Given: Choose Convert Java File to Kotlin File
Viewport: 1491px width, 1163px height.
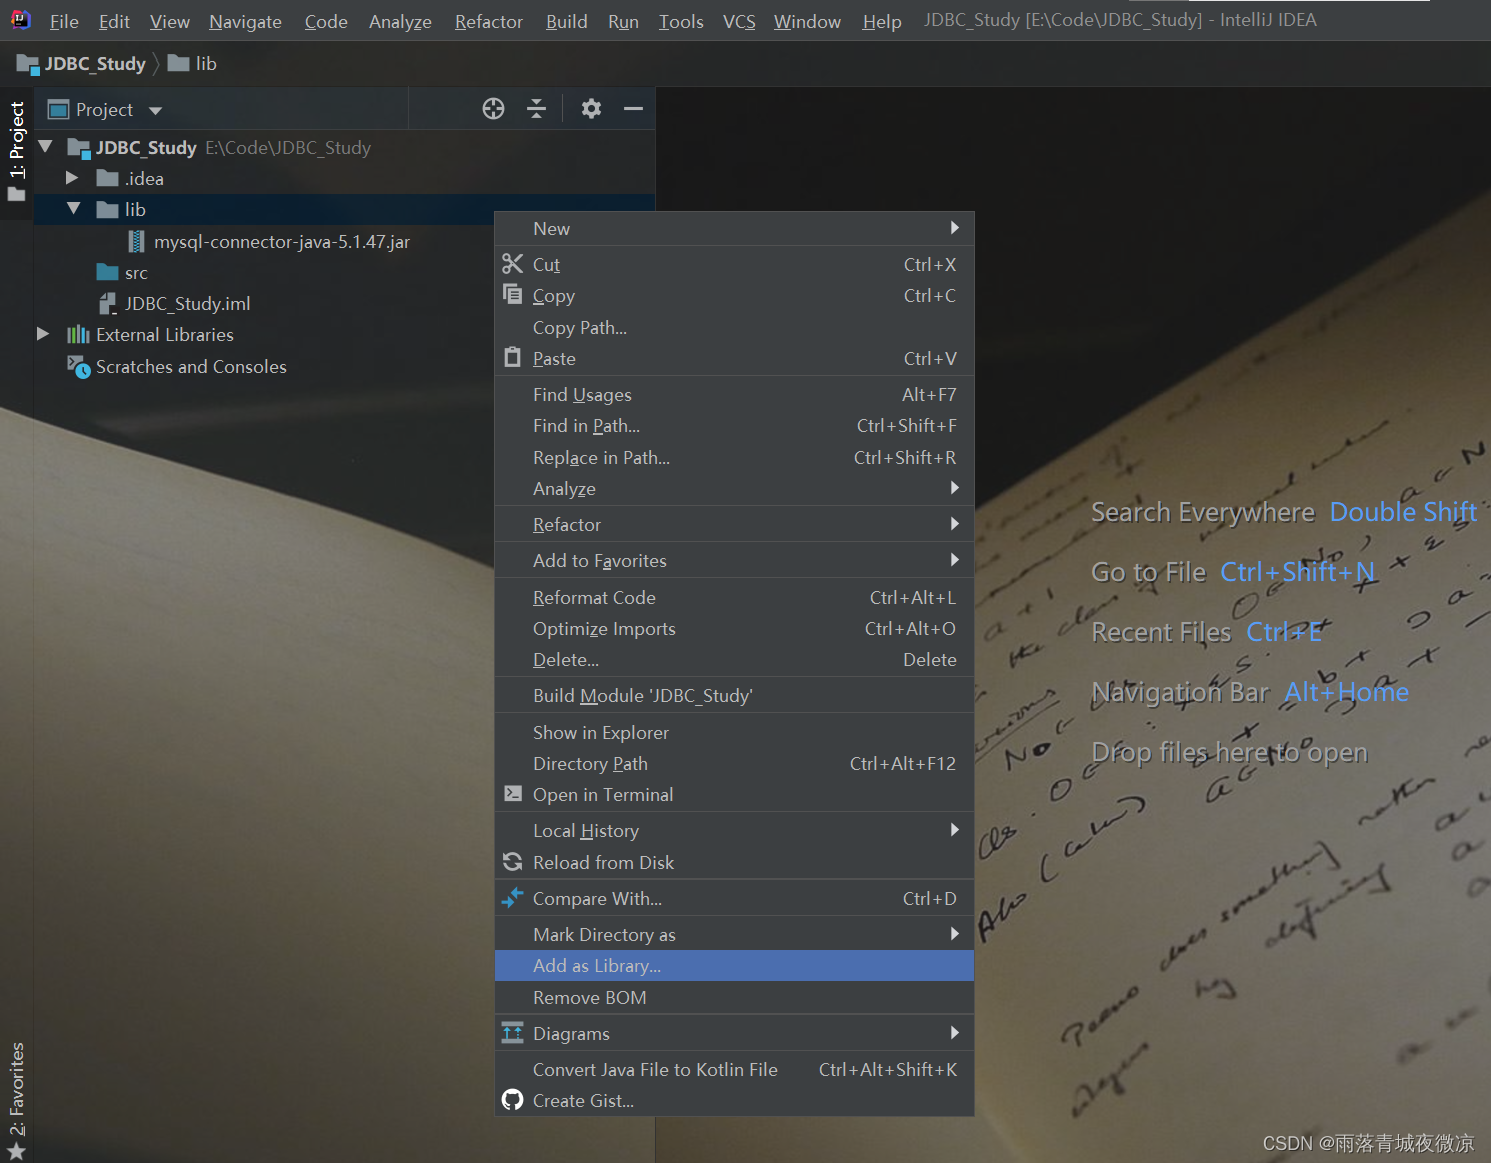Looking at the screenshot, I should coord(734,1069).
